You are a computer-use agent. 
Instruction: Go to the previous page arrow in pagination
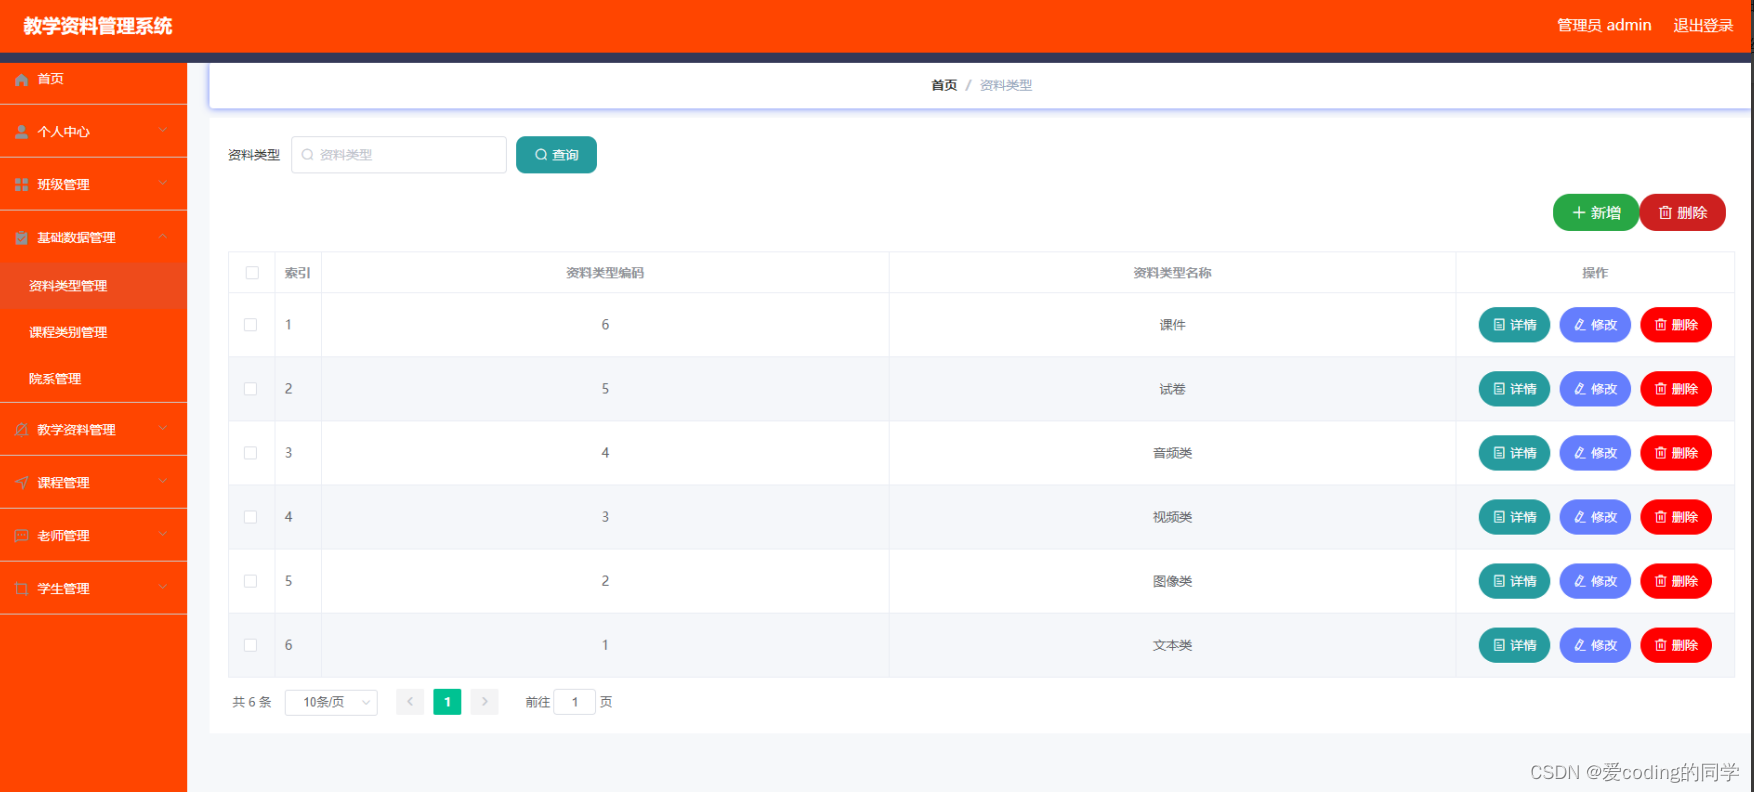point(410,702)
